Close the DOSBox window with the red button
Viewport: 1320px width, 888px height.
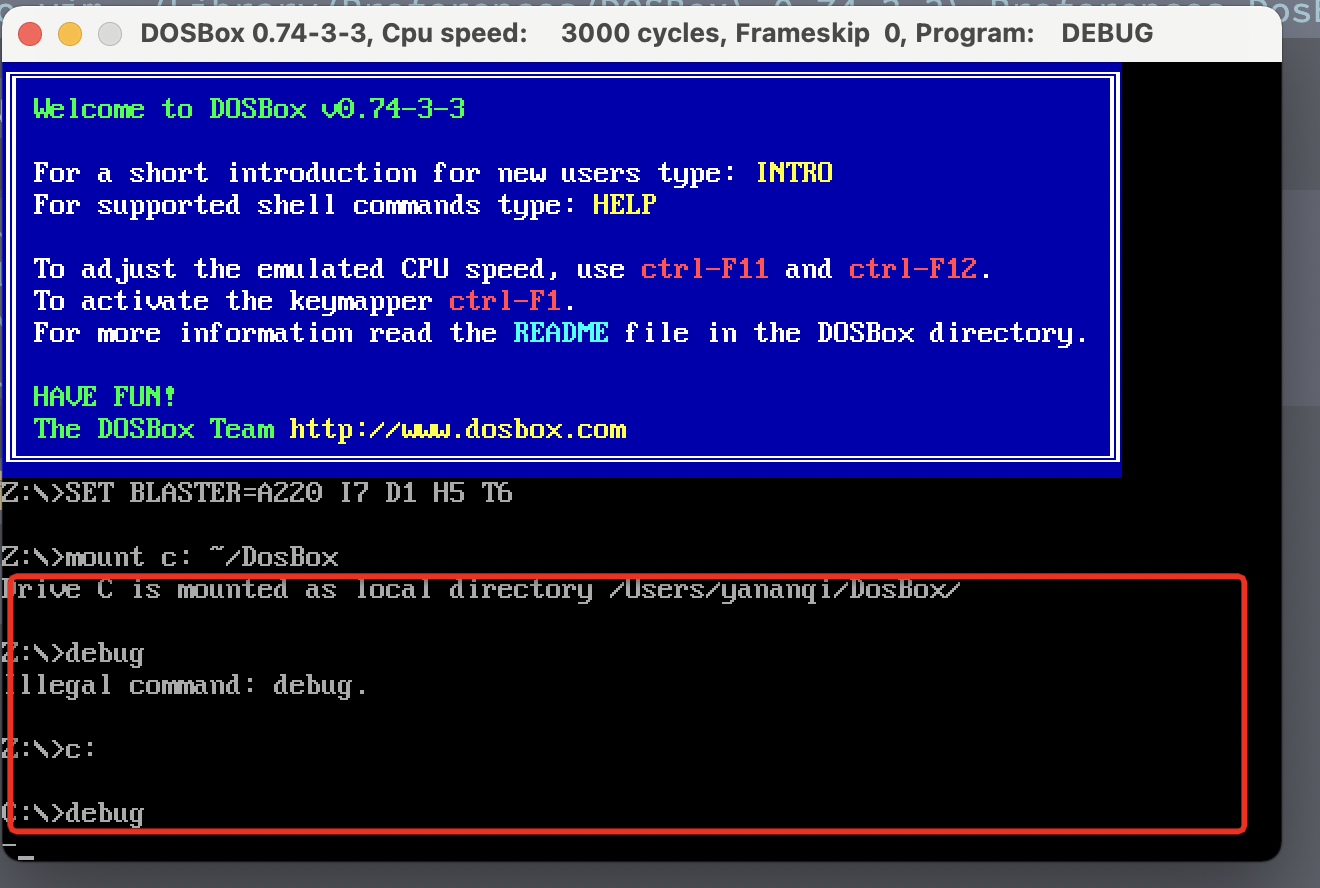click(x=30, y=34)
